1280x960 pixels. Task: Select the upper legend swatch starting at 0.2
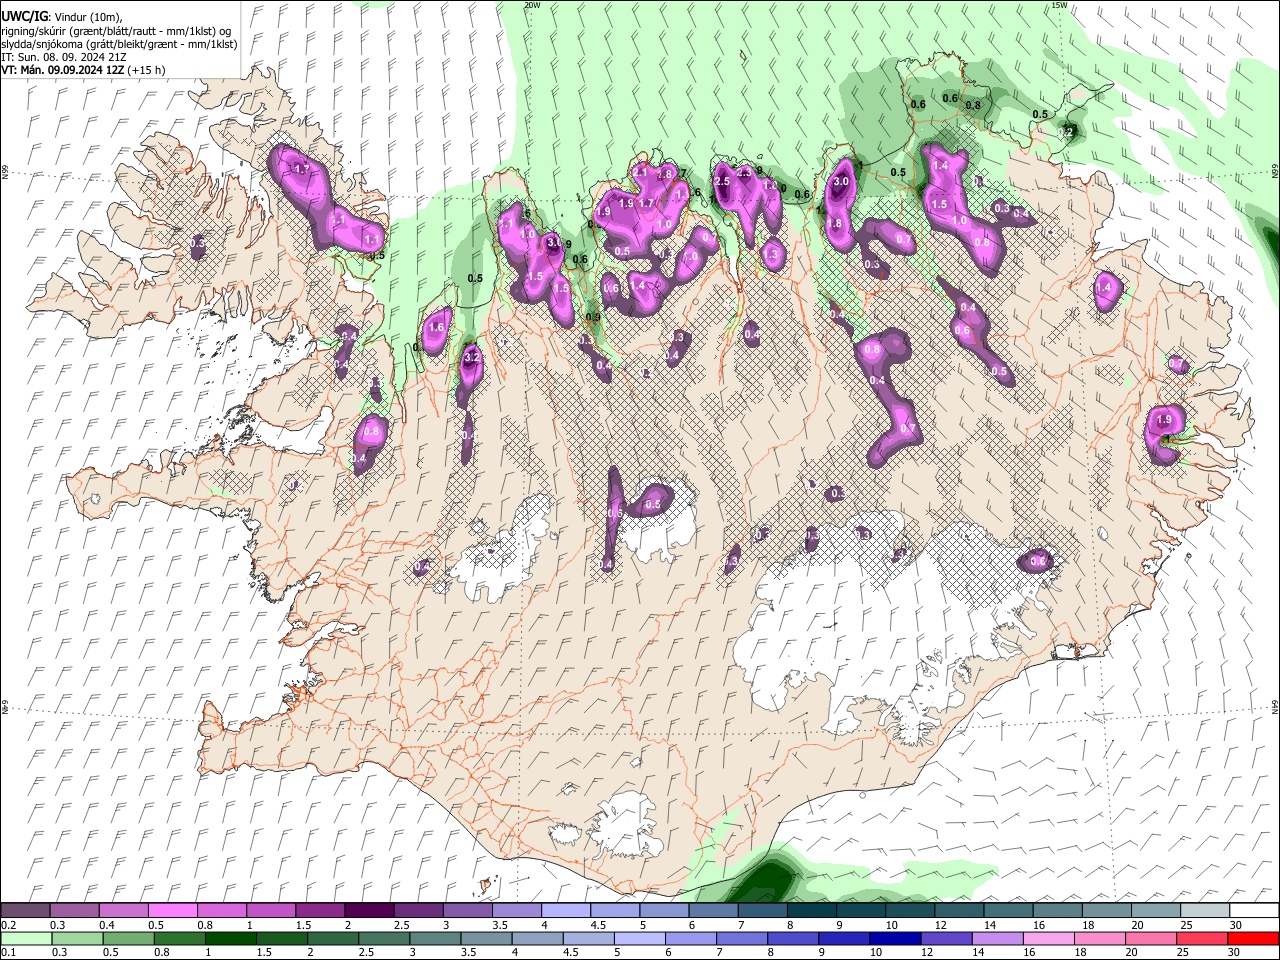tap(26, 911)
